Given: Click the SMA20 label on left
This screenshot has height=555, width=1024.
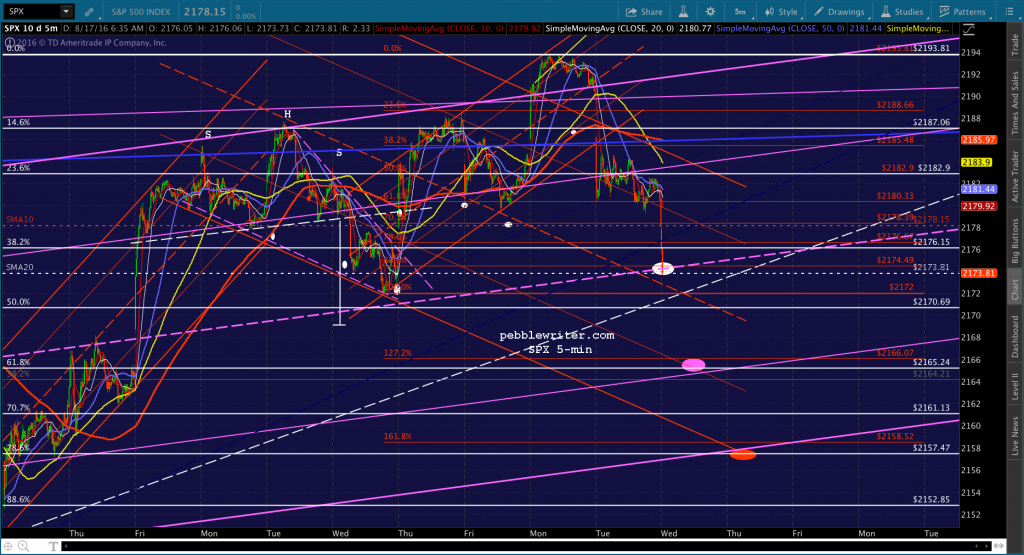Looking at the screenshot, I should coord(19,268).
